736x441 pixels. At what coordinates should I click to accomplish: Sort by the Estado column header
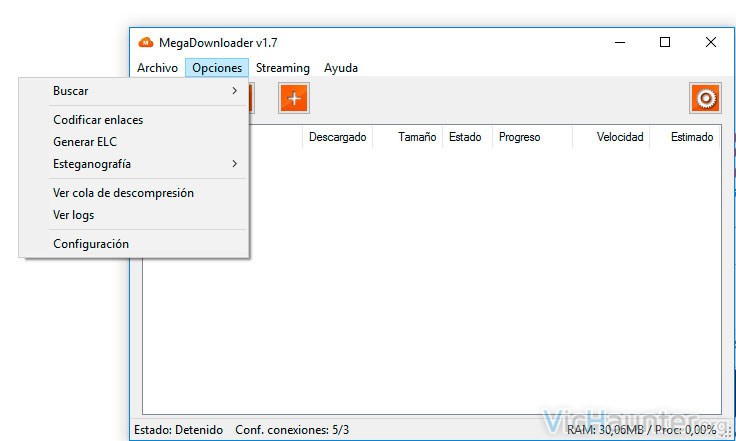pyautogui.click(x=468, y=137)
